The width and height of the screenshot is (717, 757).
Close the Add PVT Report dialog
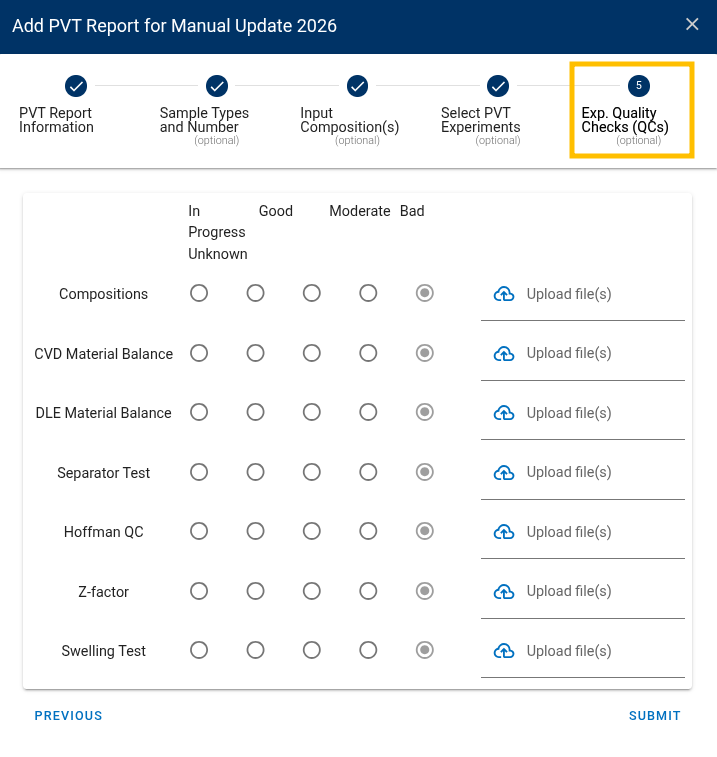692,24
